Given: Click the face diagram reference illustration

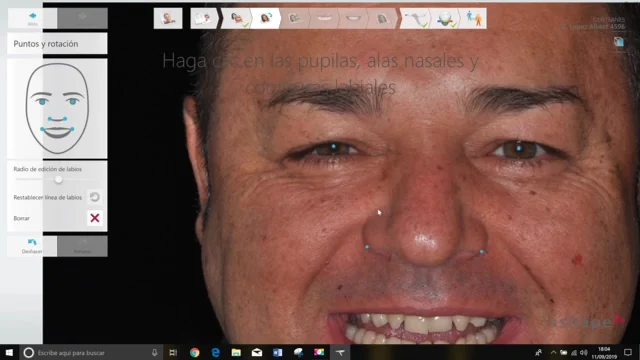Looking at the screenshot, I should point(57,109).
